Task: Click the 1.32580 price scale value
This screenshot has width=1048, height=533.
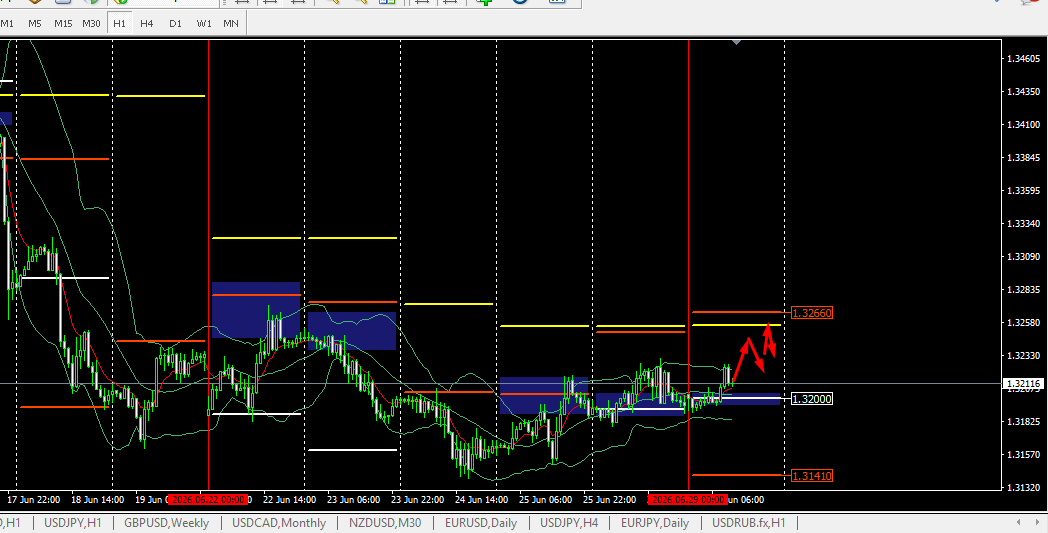Action: [1023, 322]
